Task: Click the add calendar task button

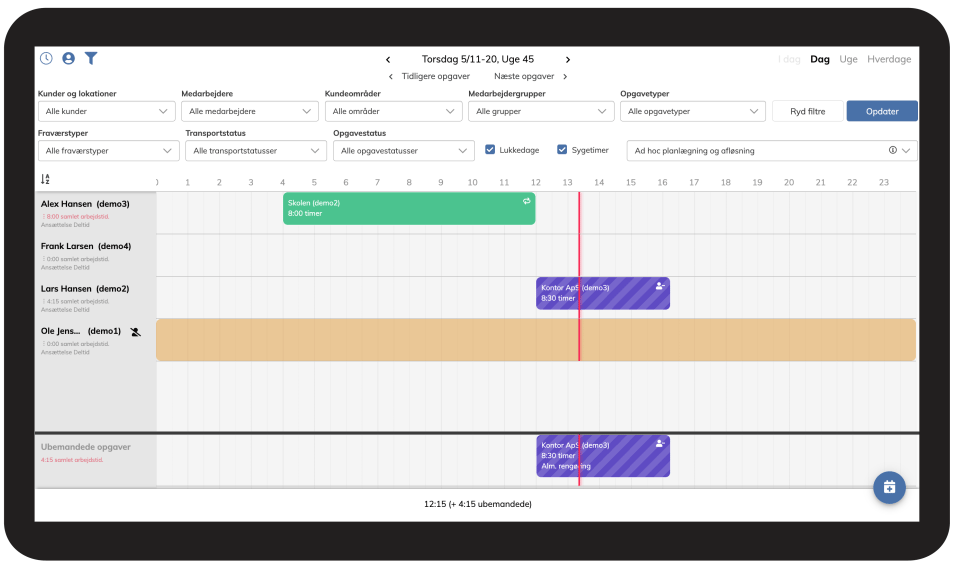Action: [889, 487]
